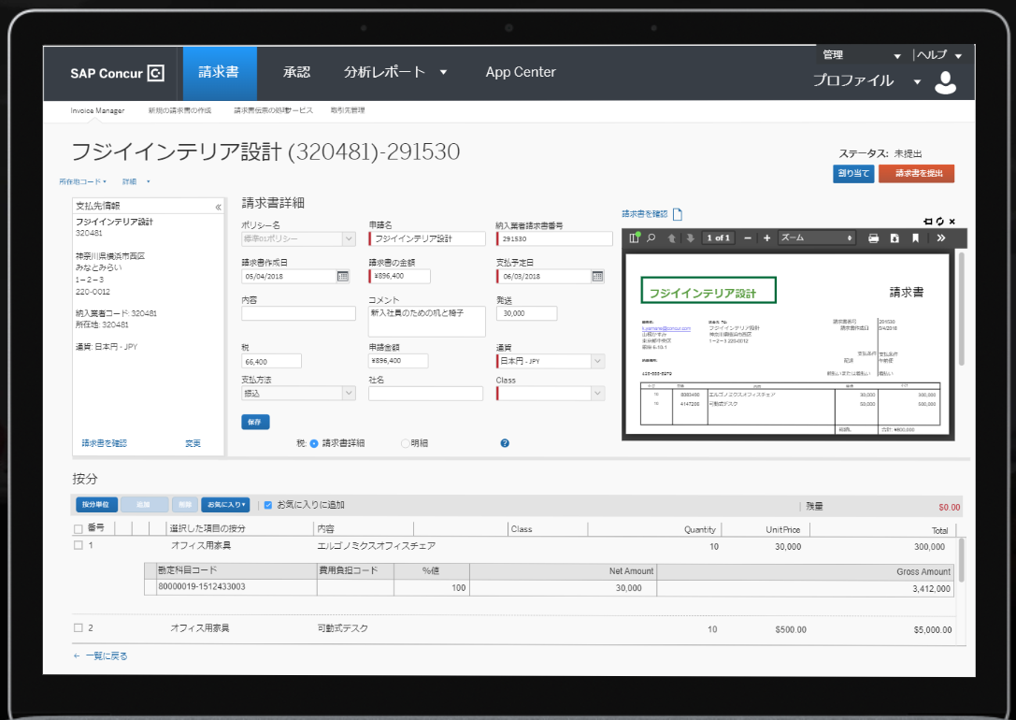Toggle the PDF viewer sidebar panel
Screen dimensions: 1016x720
pyautogui.click(x=634, y=238)
